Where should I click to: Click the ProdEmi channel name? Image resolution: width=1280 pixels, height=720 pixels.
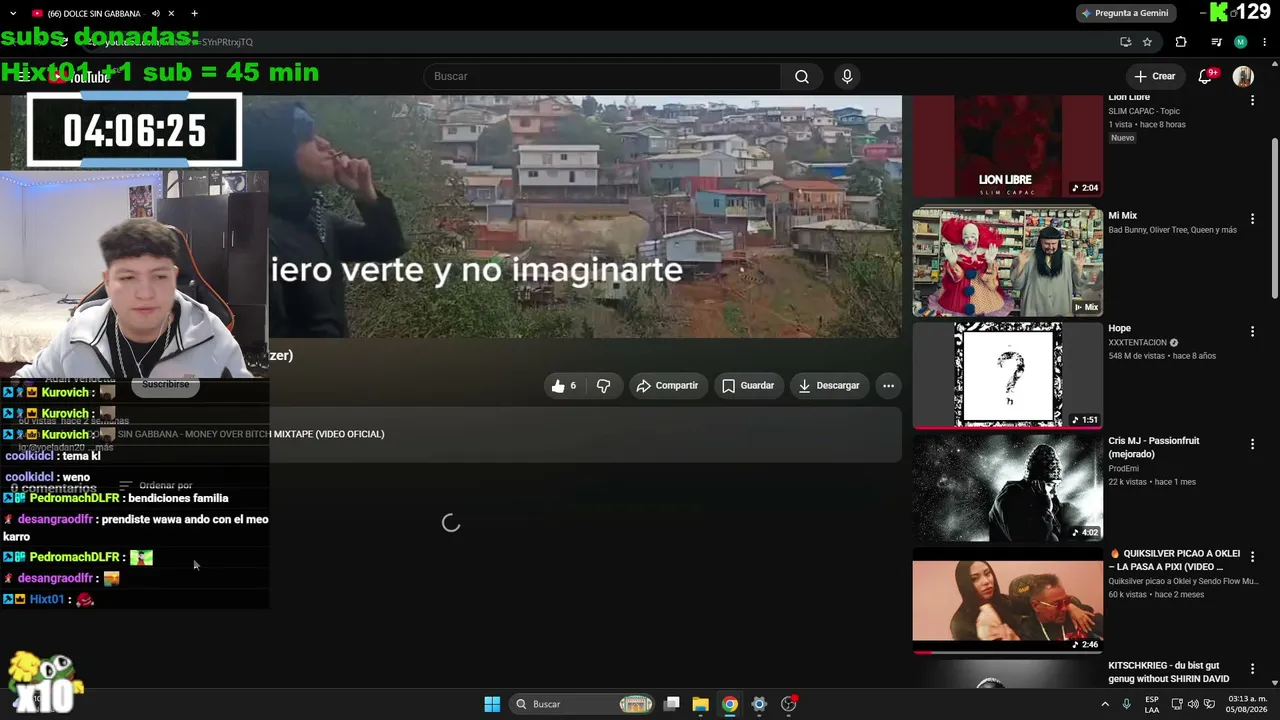click(1124, 469)
